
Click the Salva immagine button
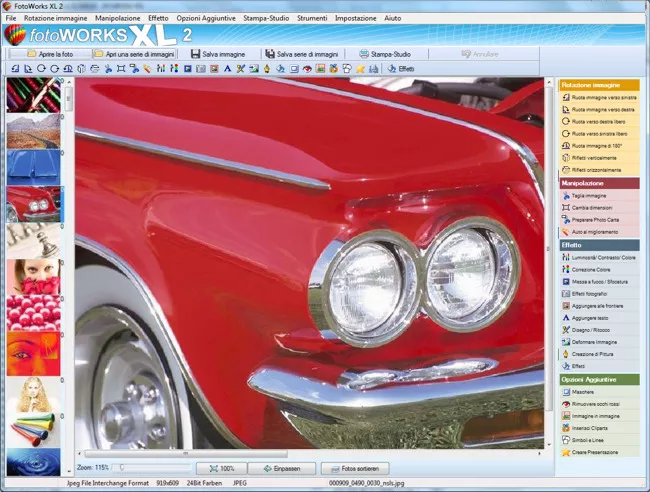click(218, 54)
